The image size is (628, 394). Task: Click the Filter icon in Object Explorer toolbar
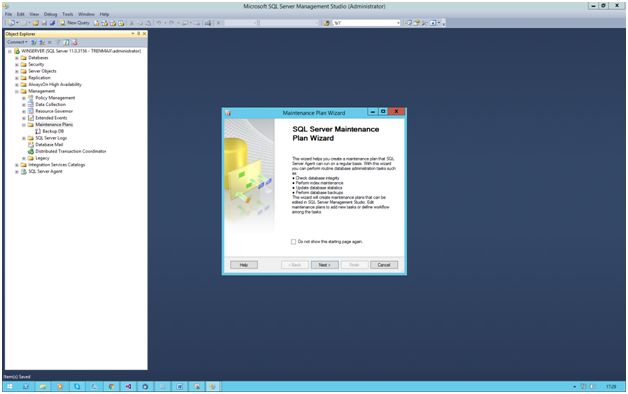point(58,42)
